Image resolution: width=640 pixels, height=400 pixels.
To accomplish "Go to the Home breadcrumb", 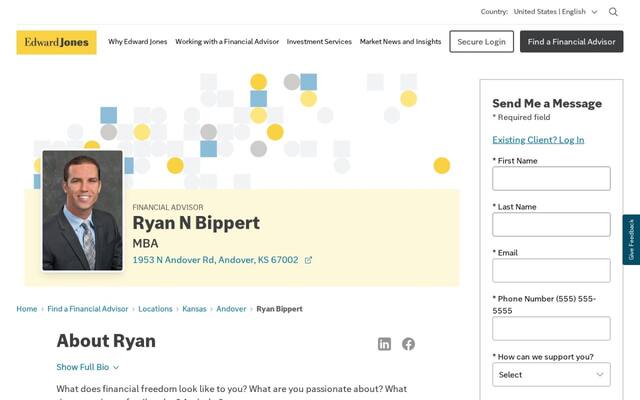I will [x=27, y=309].
